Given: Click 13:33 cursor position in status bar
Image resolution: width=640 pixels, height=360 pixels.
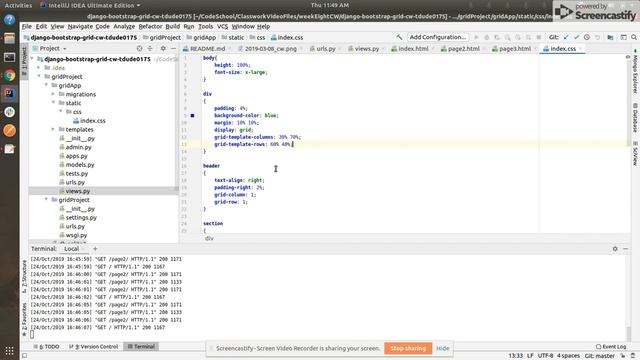Looking at the screenshot, I should click(516, 356).
